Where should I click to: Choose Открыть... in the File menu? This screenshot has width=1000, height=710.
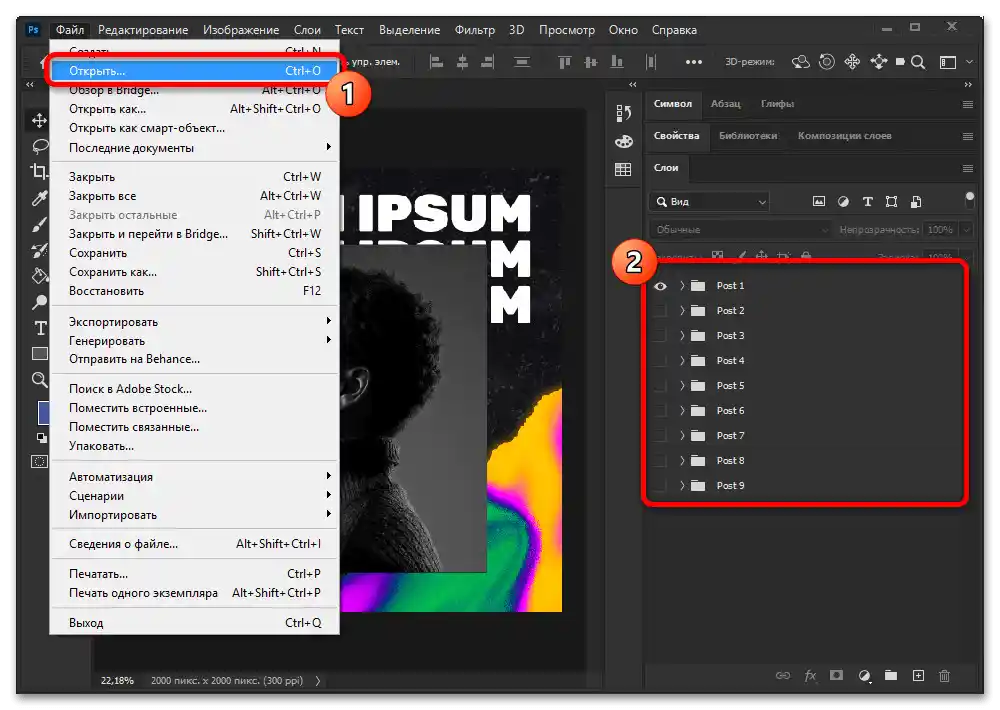coord(195,71)
